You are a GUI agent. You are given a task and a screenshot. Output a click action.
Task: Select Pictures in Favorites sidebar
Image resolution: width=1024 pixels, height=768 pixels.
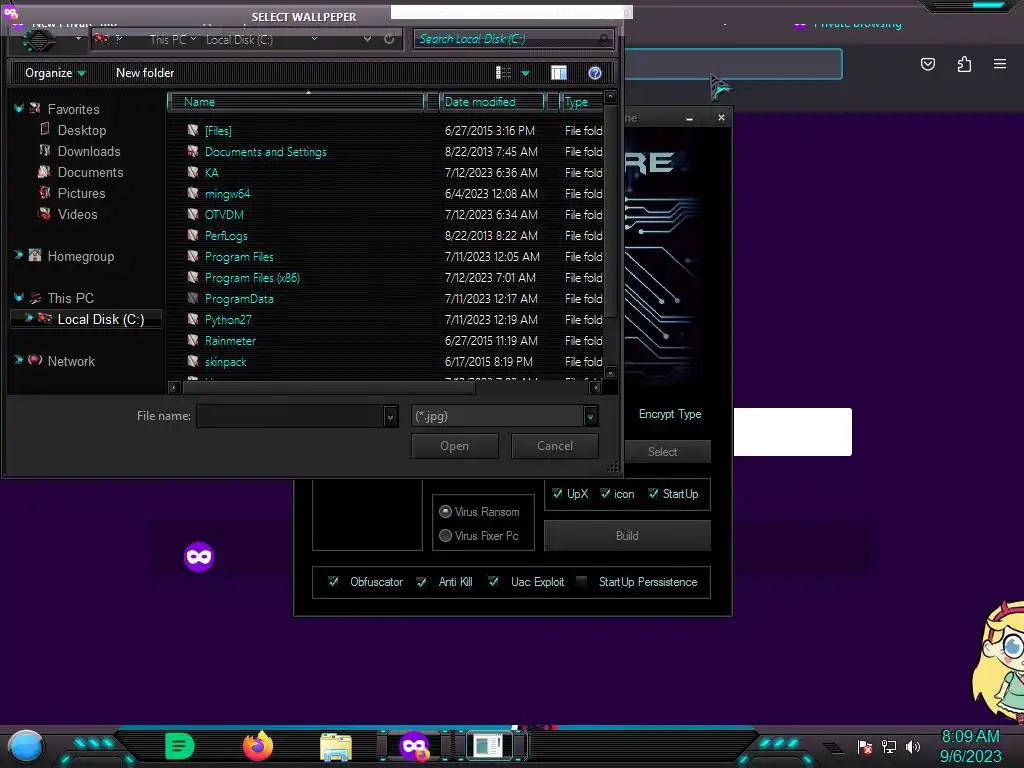[81, 193]
